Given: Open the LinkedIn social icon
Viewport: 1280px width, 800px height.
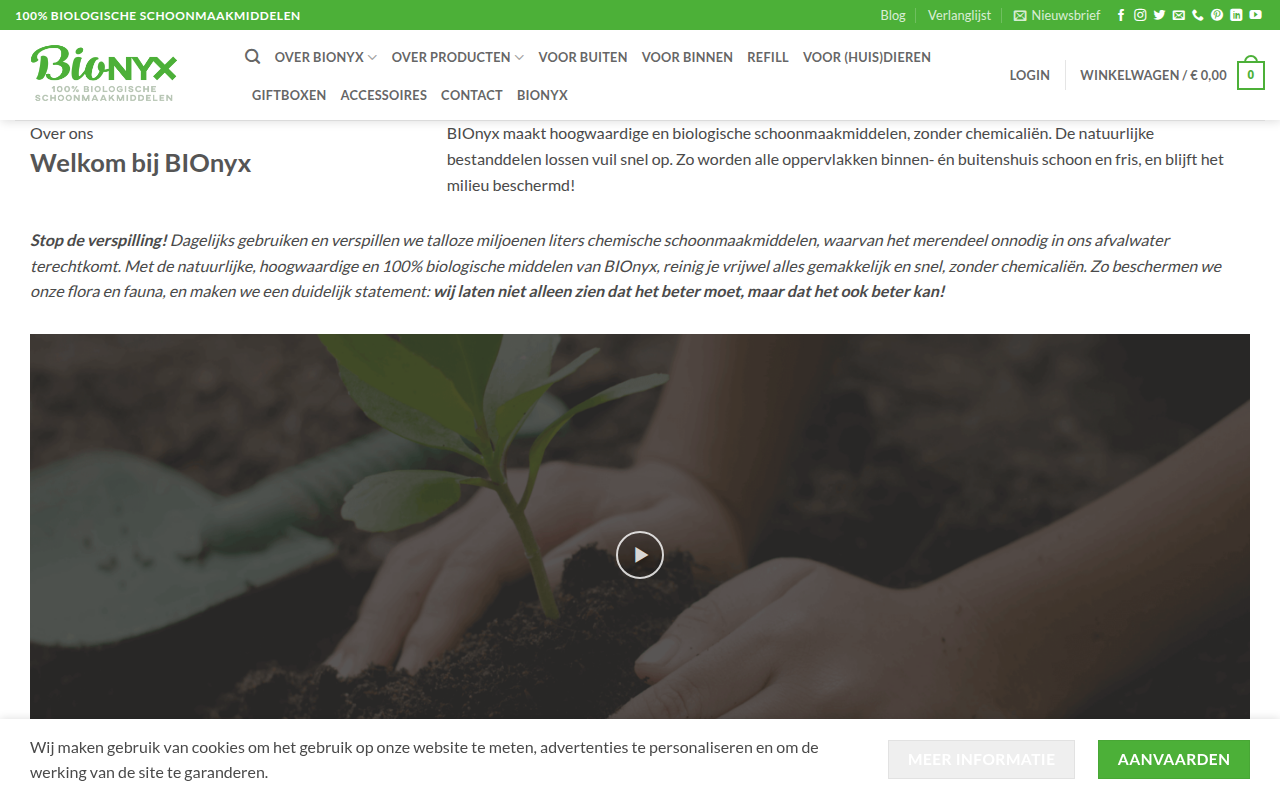Looking at the screenshot, I should (x=1236, y=15).
